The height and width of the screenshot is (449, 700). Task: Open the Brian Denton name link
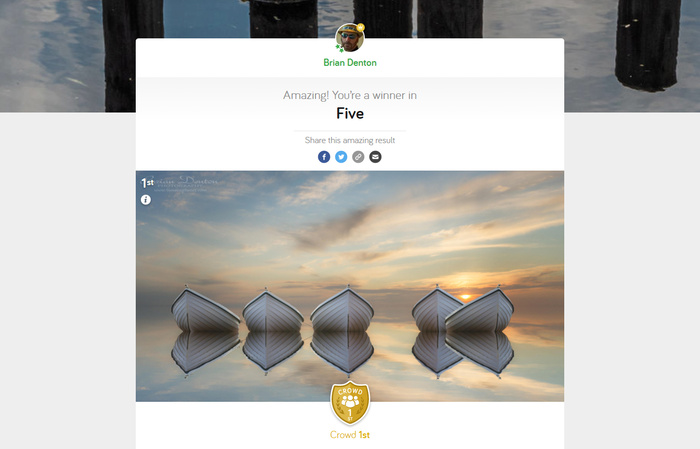pyautogui.click(x=350, y=62)
